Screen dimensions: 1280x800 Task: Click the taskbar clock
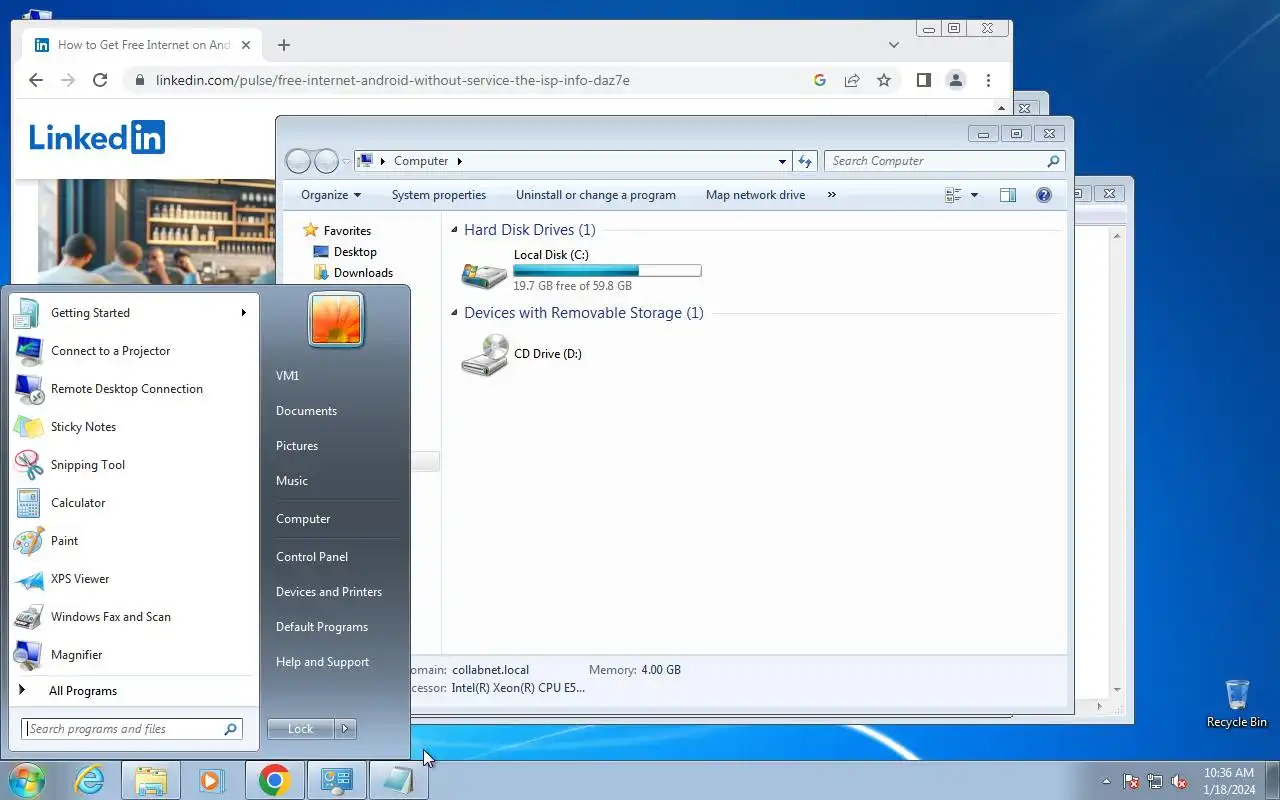pos(1229,781)
